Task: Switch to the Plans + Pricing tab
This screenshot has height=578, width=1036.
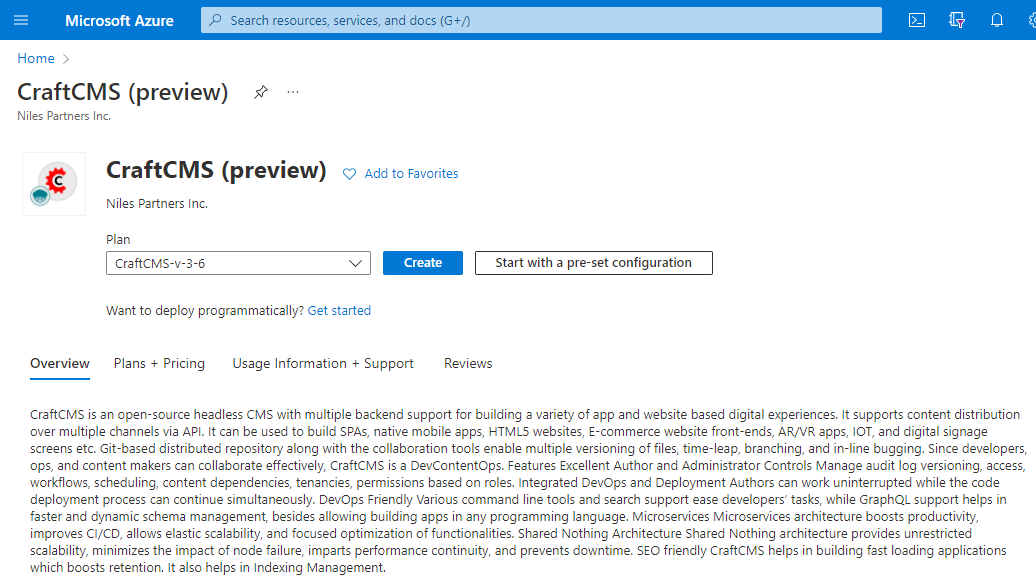Action: click(159, 363)
